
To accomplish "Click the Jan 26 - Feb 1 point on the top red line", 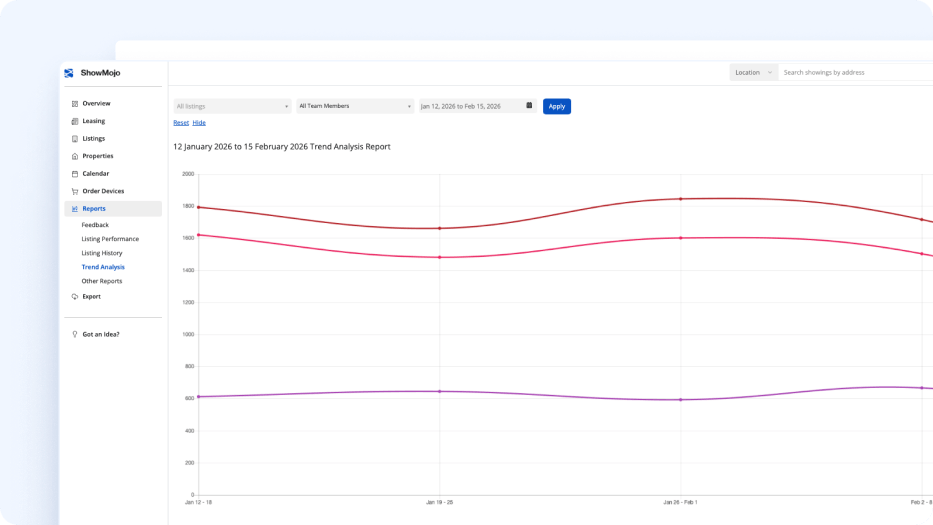I will pyautogui.click(x=681, y=199).
